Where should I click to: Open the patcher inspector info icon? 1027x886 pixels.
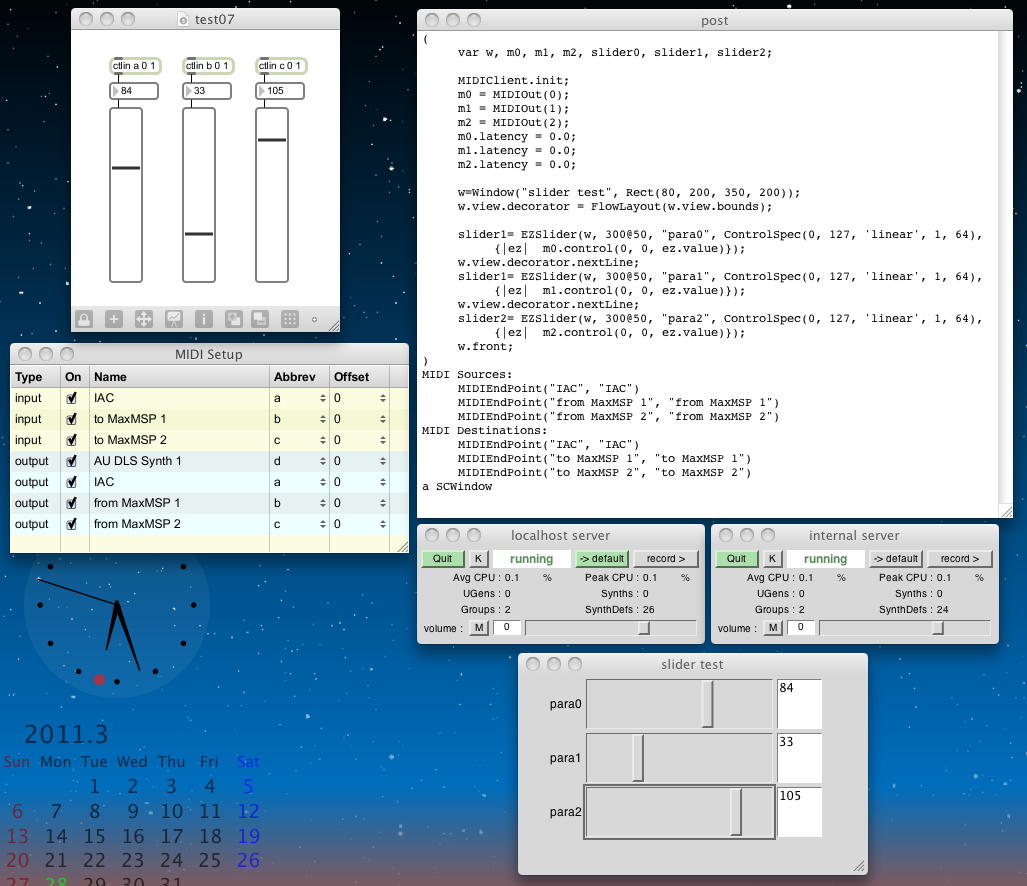point(203,319)
